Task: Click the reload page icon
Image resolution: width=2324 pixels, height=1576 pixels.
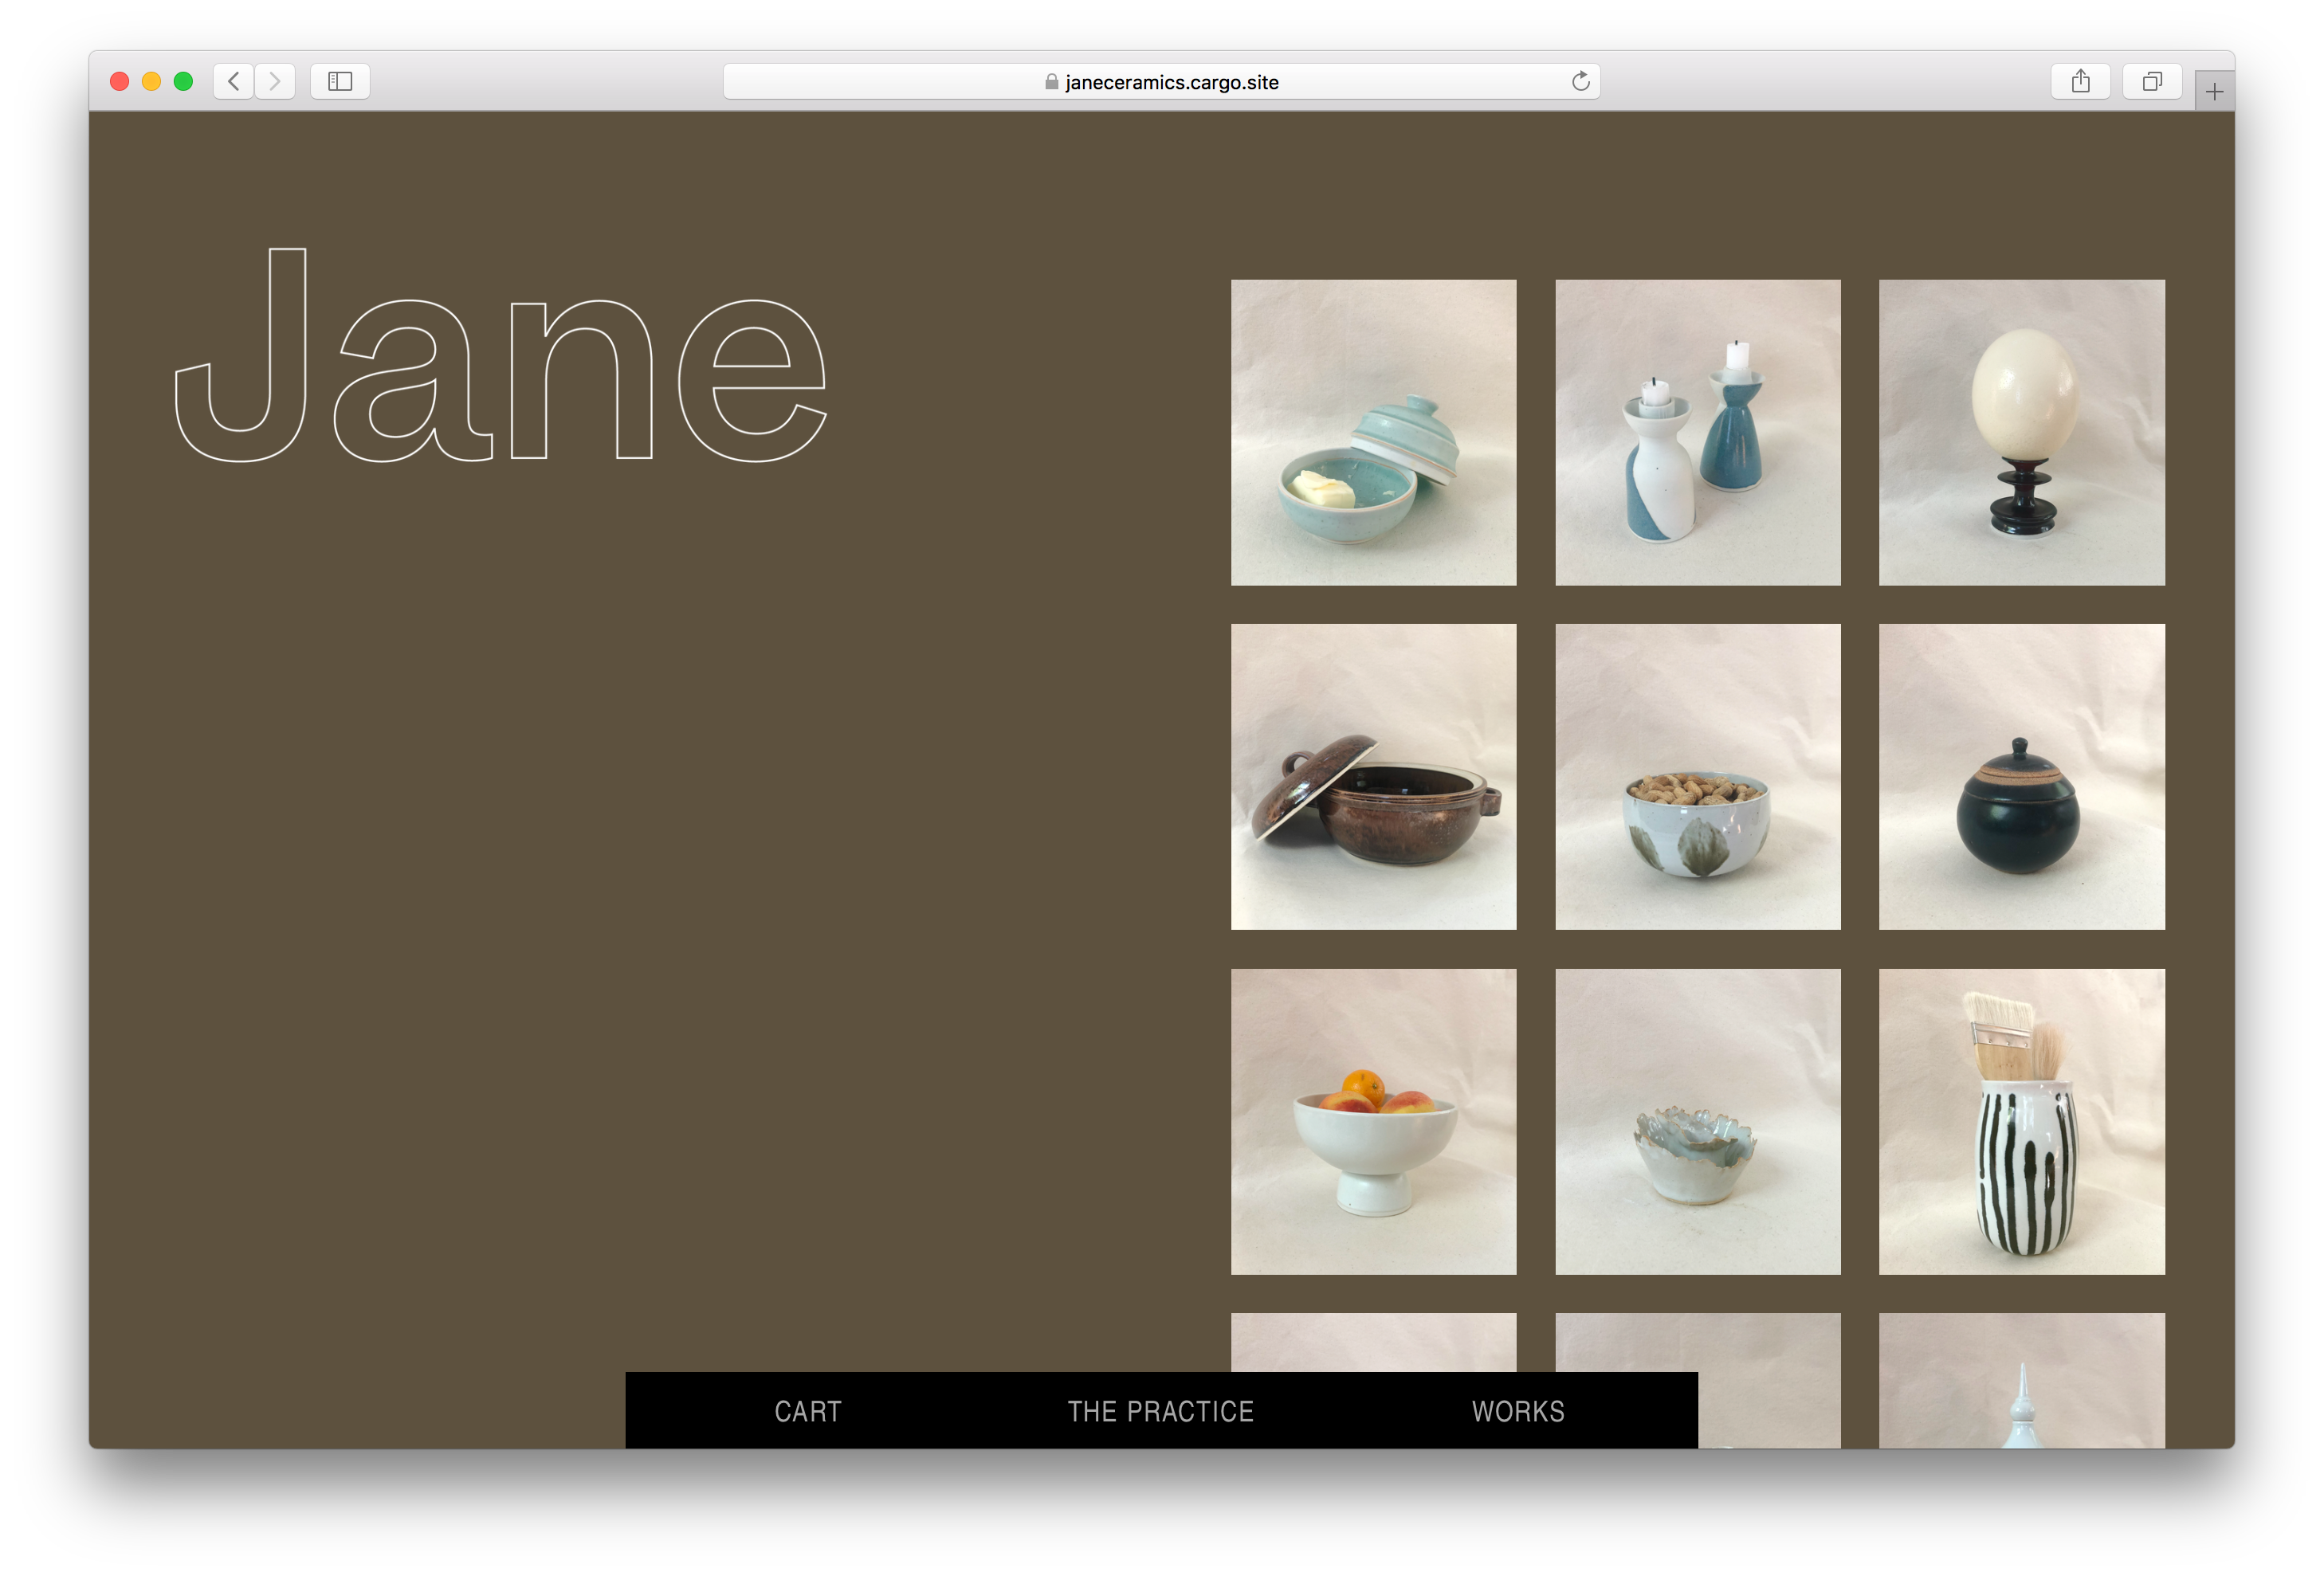Action: 1580,81
